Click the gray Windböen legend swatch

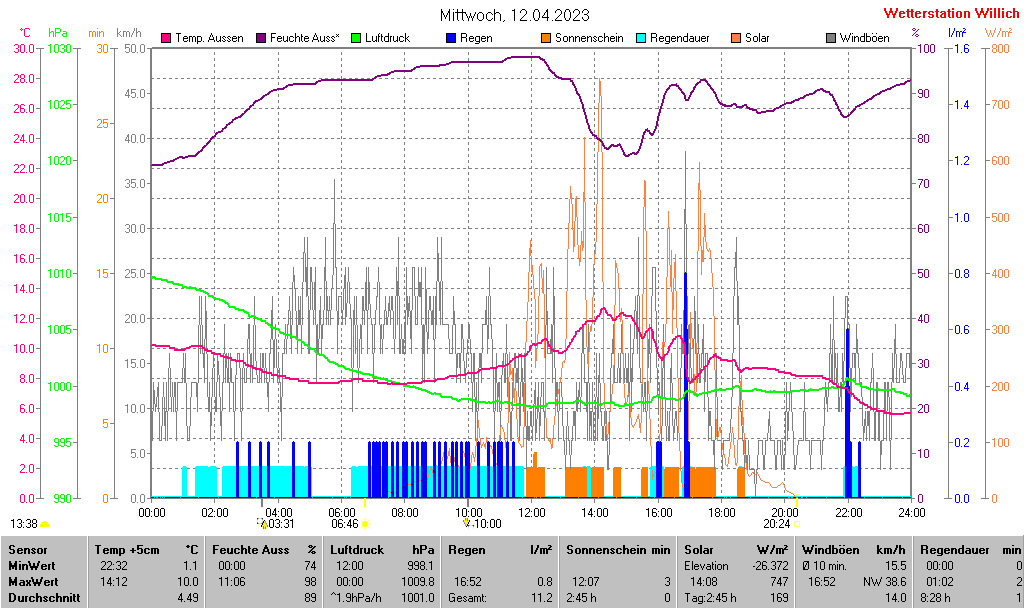(x=831, y=38)
